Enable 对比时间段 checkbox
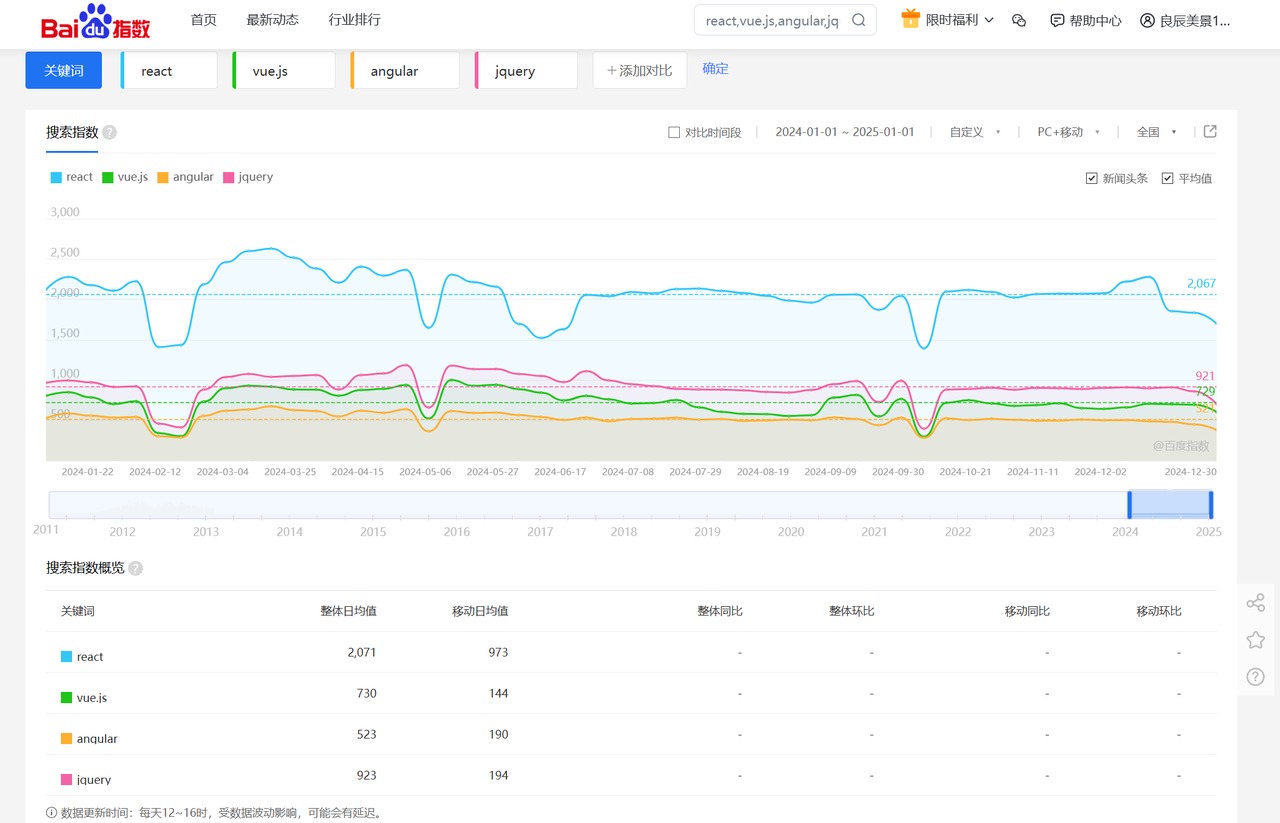Screen dimensions: 1280x823 point(674,132)
